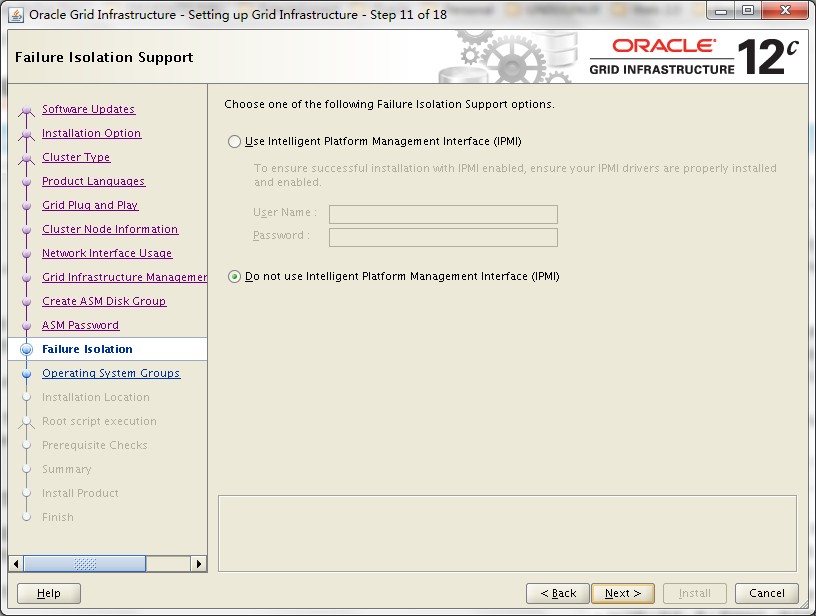Click current step bullet beside Failure Isolation
The height and width of the screenshot is (616, 816).
pyautogui.click(x=27, y=349)
